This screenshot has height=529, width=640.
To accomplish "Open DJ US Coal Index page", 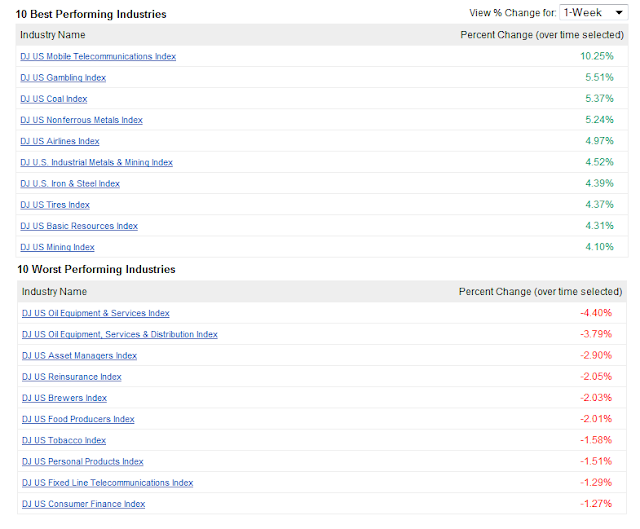I will pos(54,99).
